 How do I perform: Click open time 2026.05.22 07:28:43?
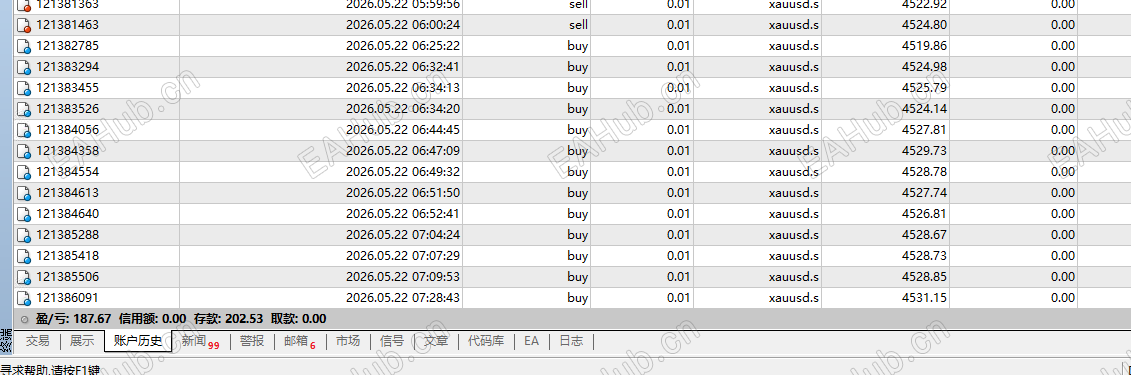tap(403, 298)
